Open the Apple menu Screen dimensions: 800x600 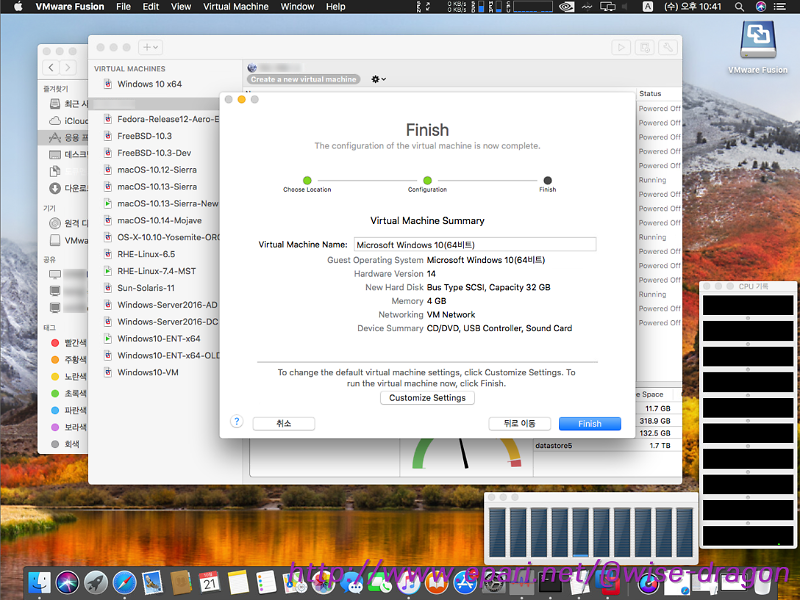[x=18, y=7]
